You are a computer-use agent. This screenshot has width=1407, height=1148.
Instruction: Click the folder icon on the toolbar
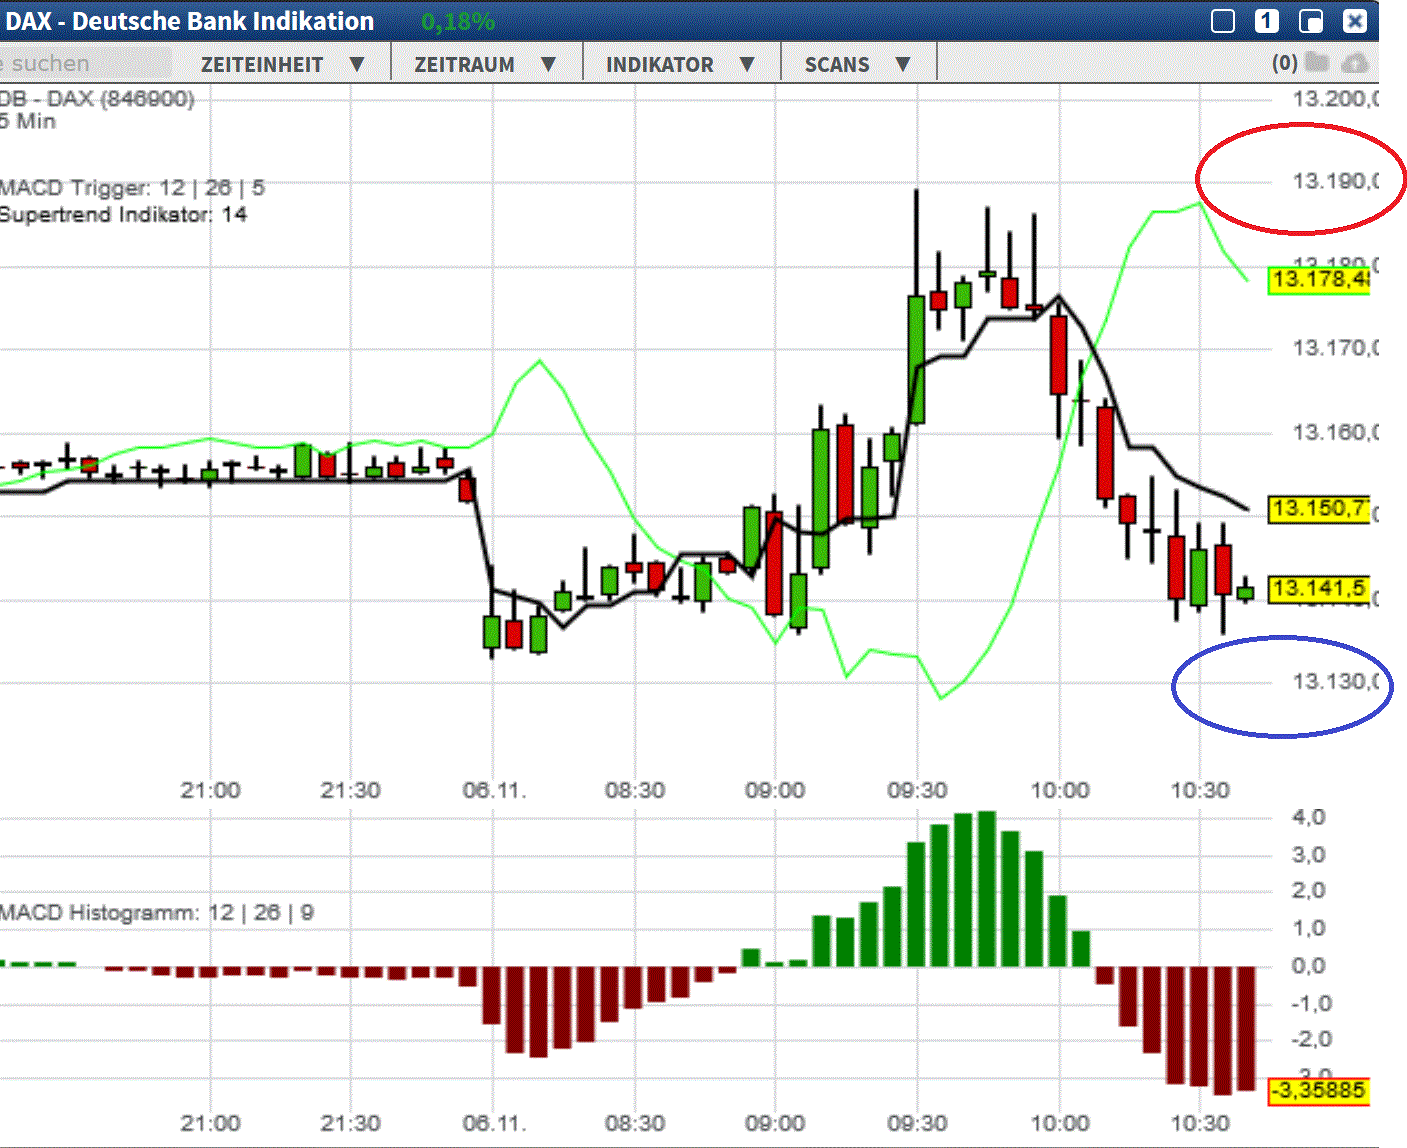1317,62
